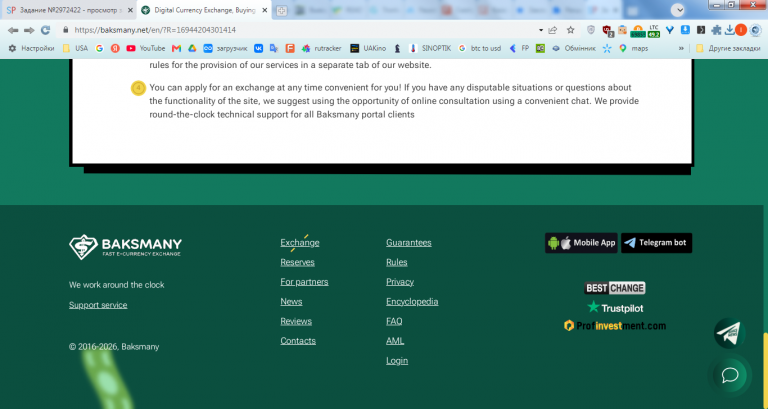Viewport: 768px width, 409px height.
Task: Expand the tab search dropdown arrow
Action: tap(678, 10)
